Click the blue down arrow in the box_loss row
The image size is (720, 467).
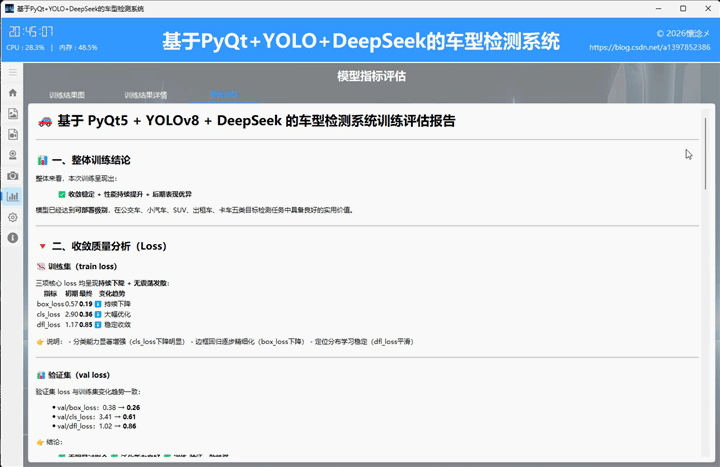click(98, 304)
